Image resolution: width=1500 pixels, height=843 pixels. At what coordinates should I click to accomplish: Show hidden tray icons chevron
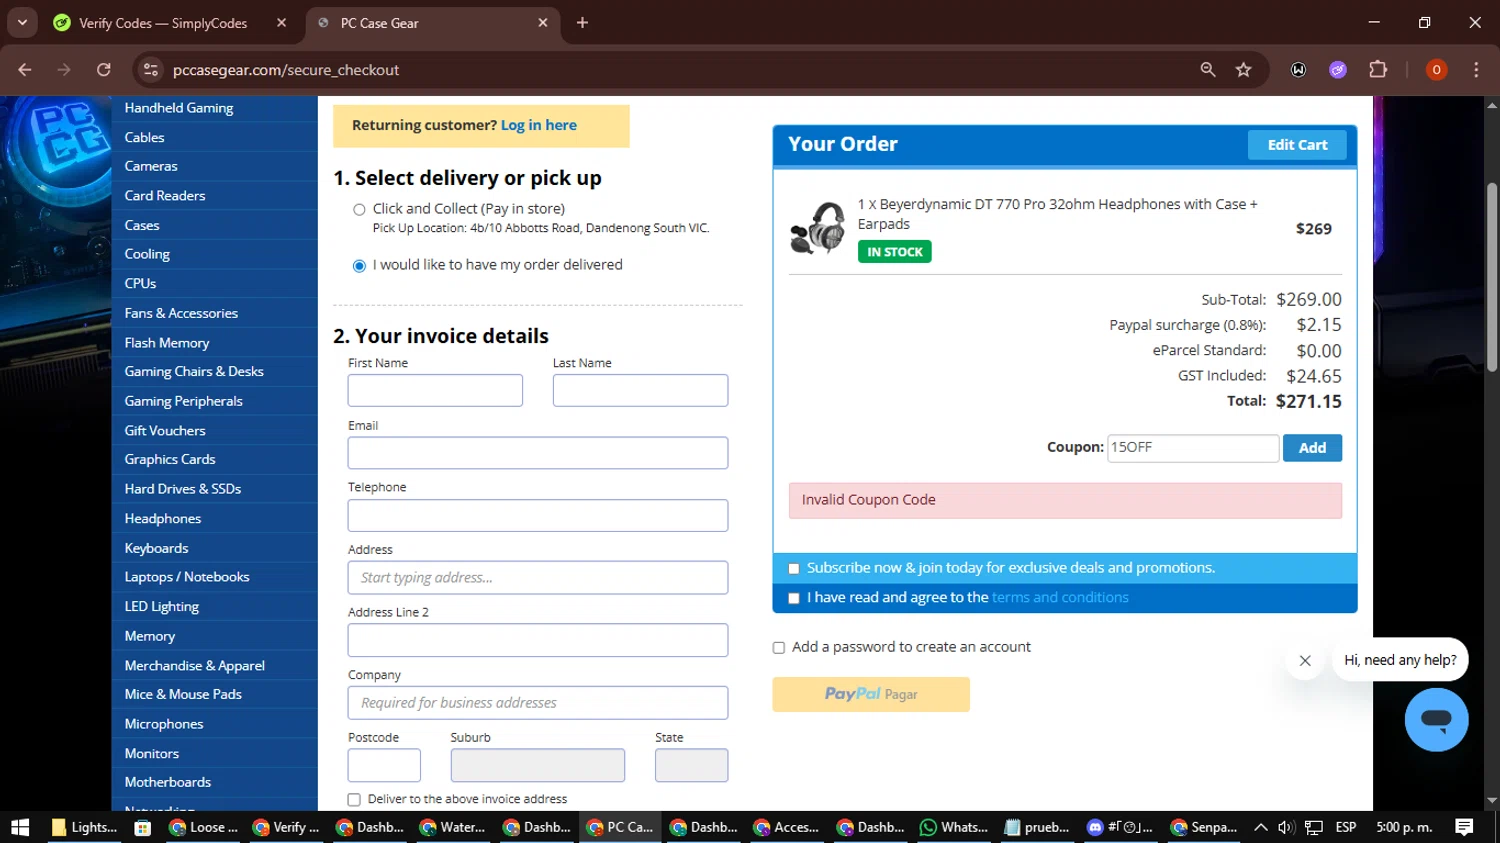1261,827
